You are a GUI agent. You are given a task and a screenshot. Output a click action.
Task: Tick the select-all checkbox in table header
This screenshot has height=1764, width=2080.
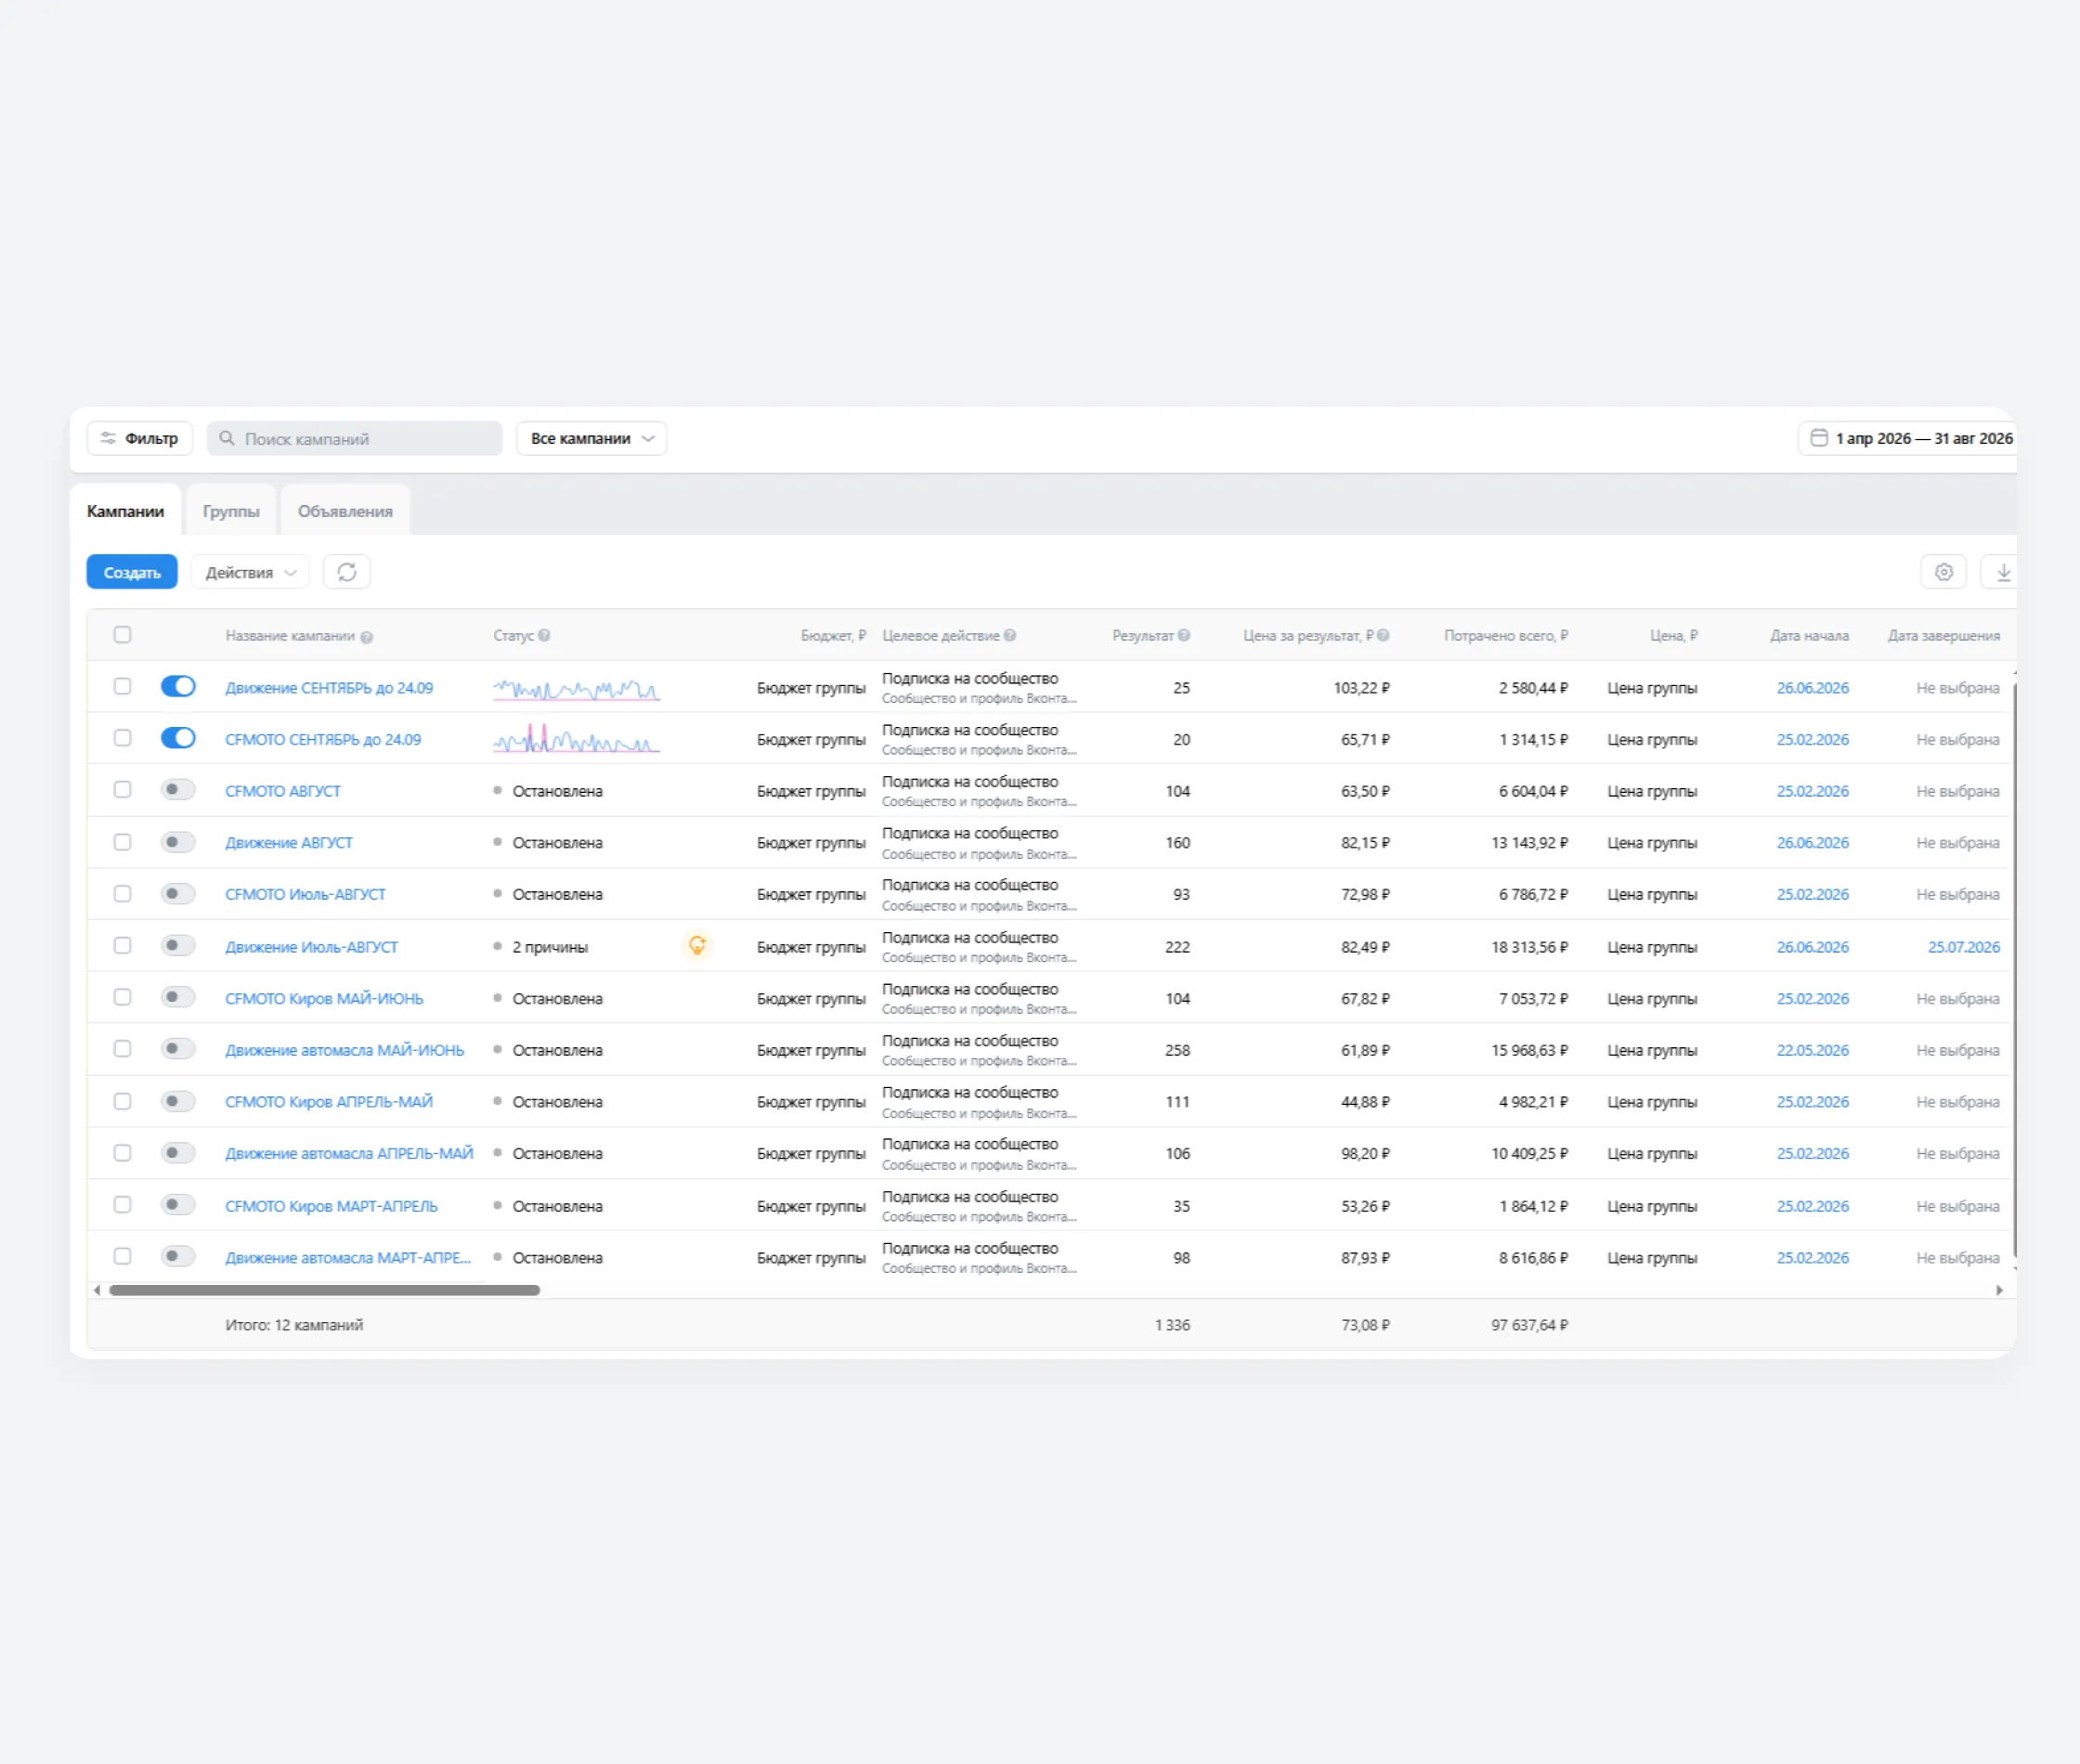click(x=122, y=635)
